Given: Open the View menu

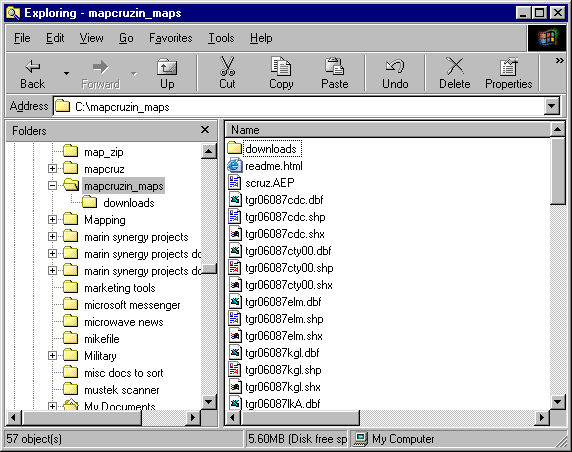Looking at the screenshot, I should point(91,38).
